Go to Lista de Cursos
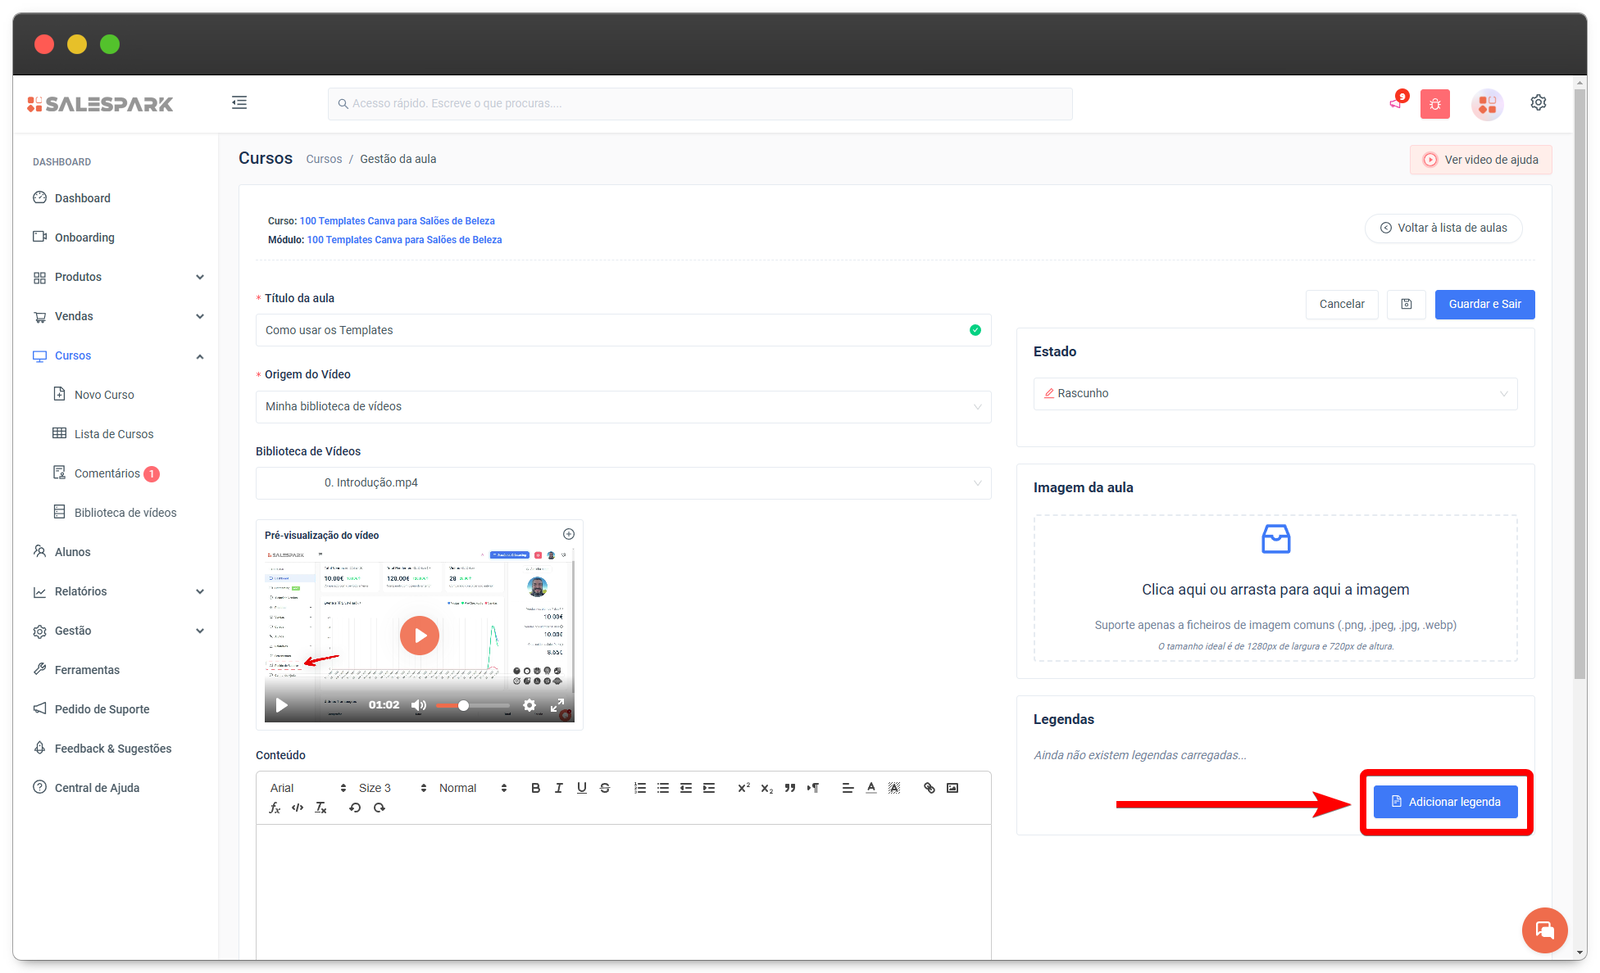 pos(113,434)
